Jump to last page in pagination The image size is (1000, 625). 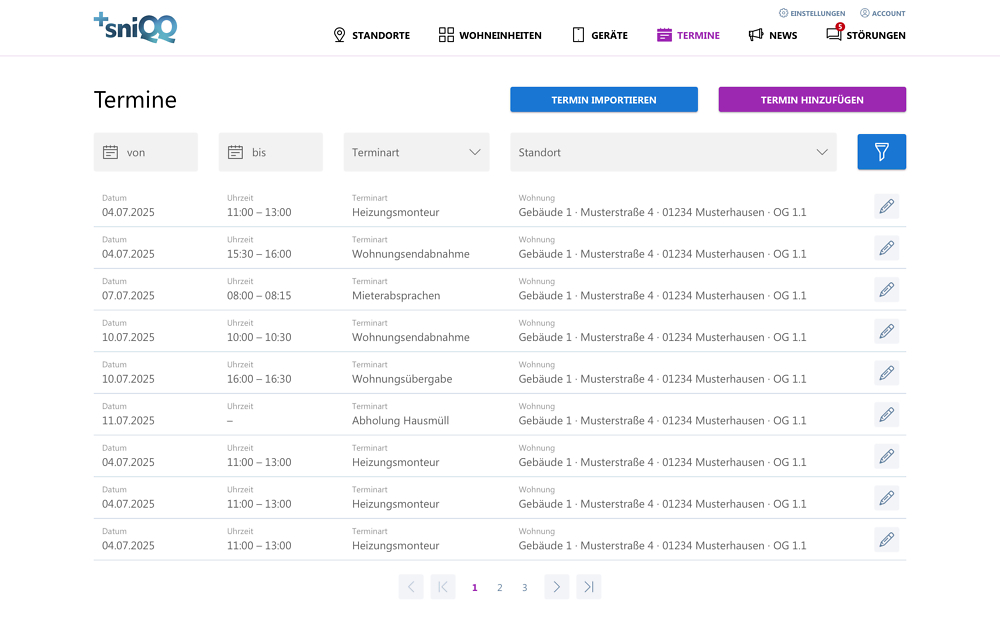pos(589,587)
